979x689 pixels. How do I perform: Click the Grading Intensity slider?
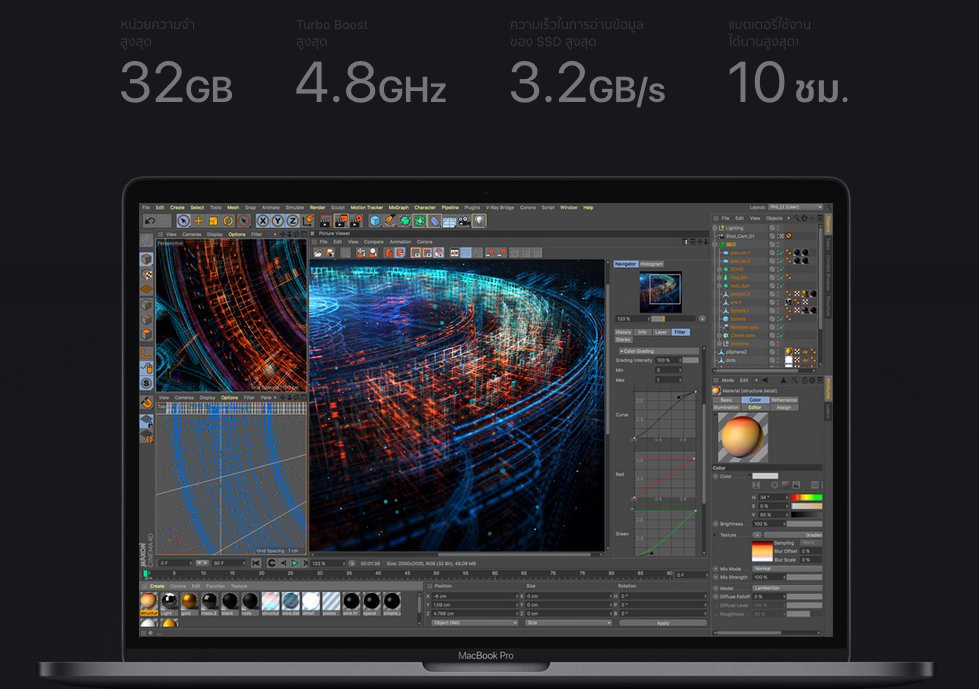(x=691, y=361)
